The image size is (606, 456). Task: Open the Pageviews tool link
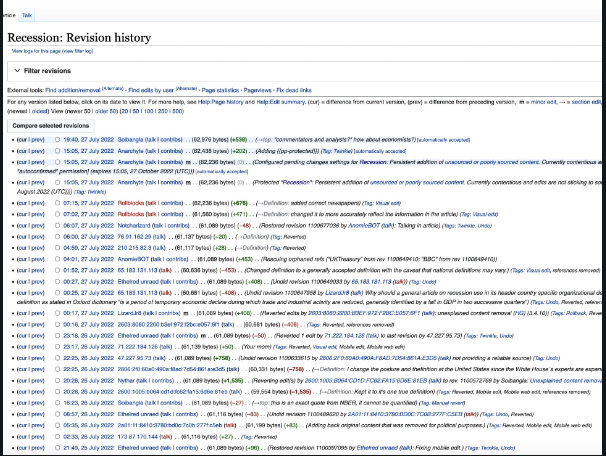point(257,90)
